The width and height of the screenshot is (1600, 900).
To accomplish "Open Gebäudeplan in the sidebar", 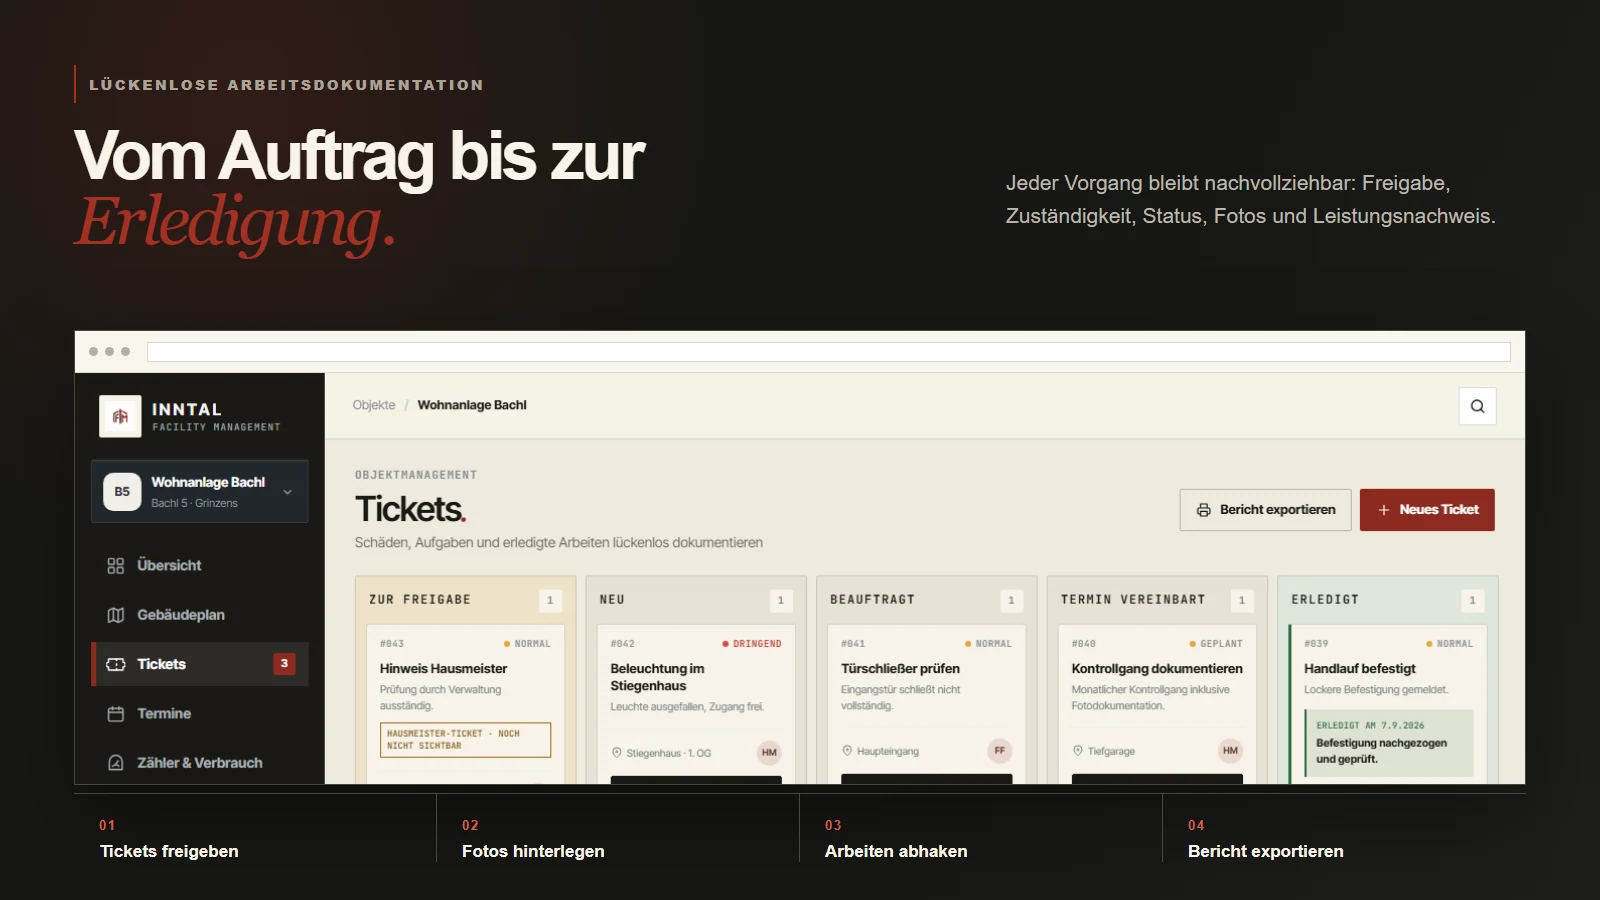I will coord(200,615).
